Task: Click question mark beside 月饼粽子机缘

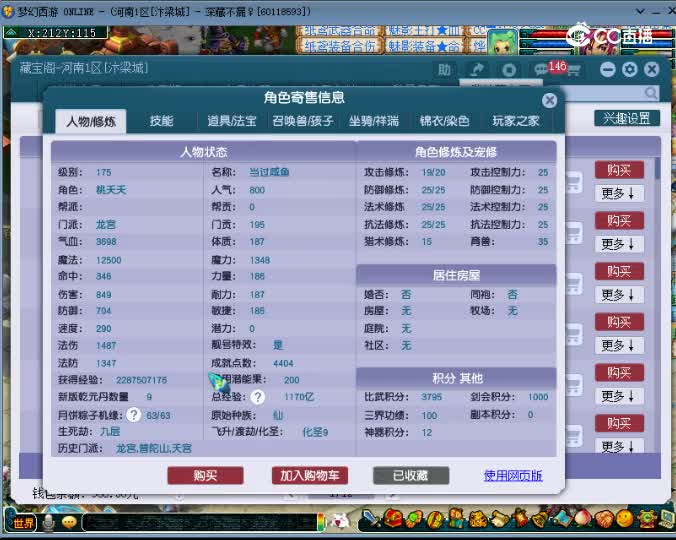Action: click(134, 415)
